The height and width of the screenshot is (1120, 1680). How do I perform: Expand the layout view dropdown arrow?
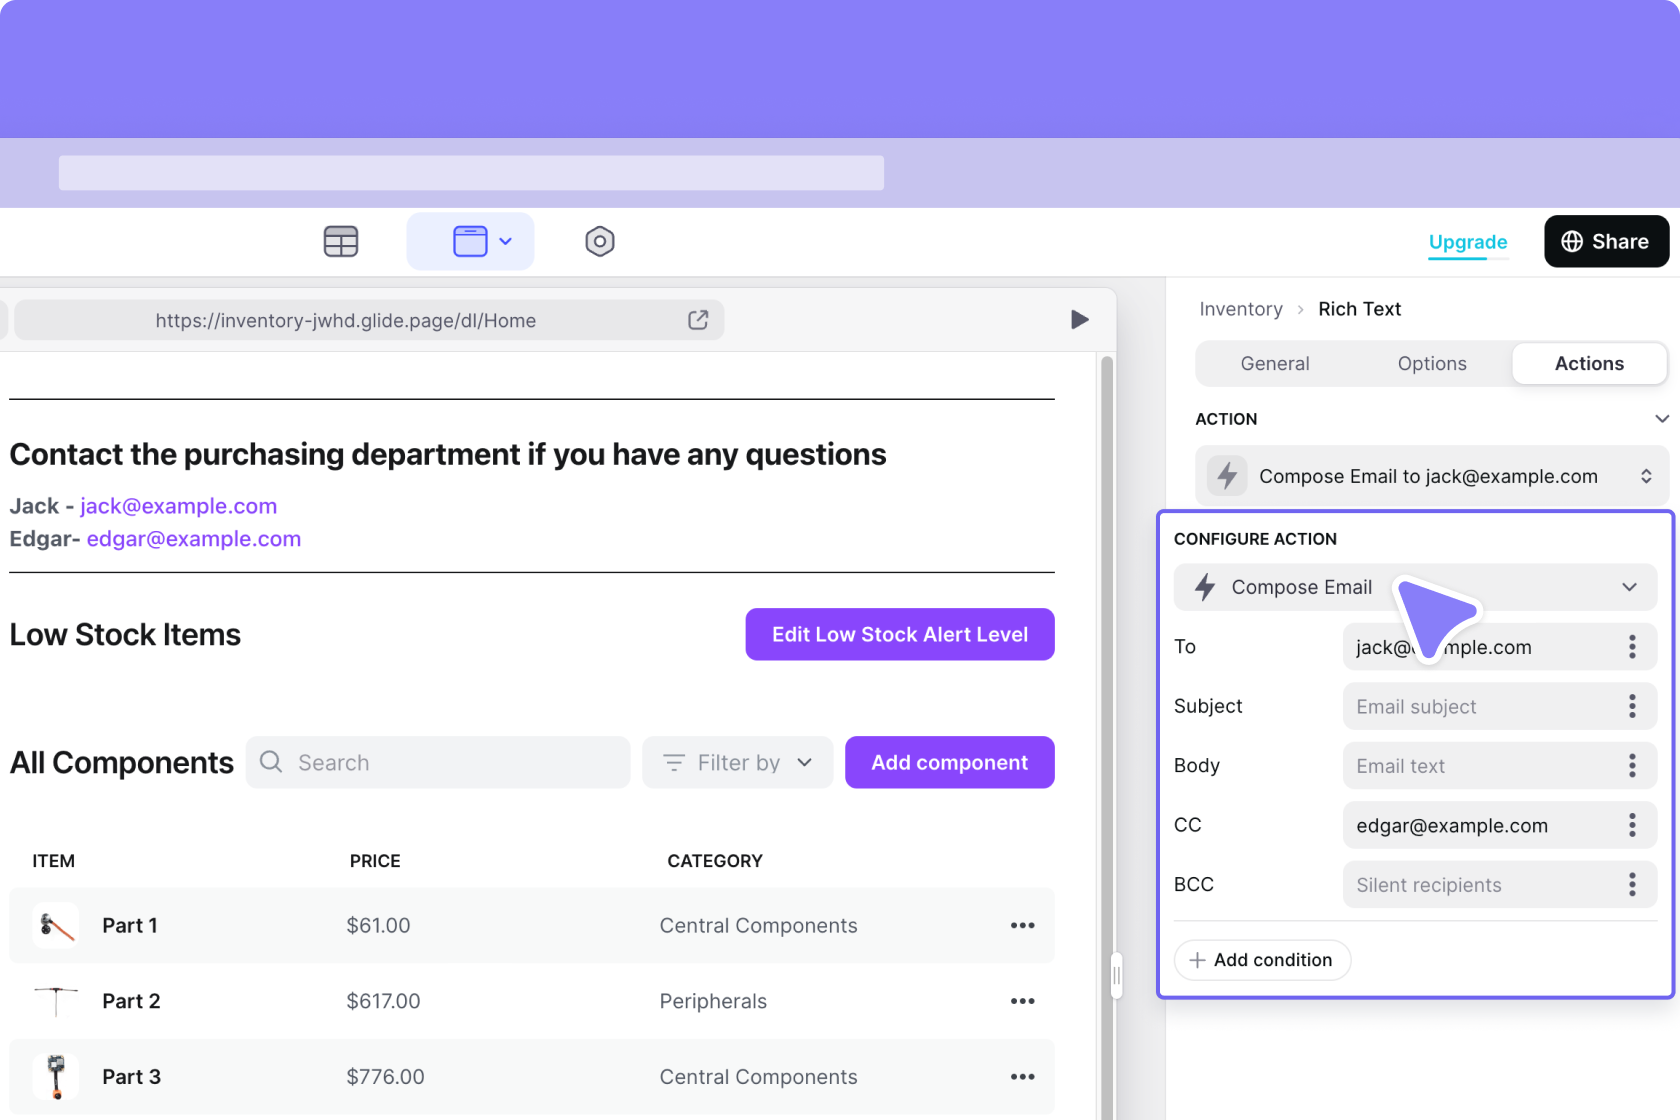click(x=506, y=241)
